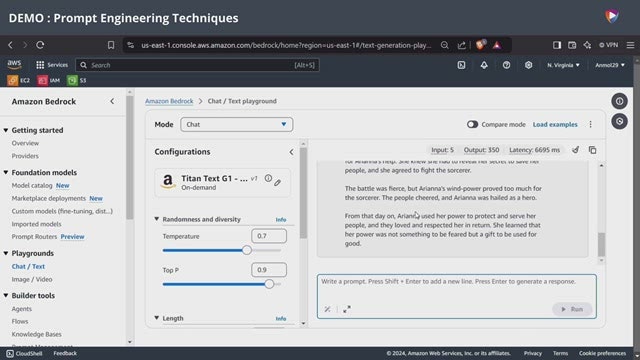Collapse the Builder tools section
Screen dimensions: 640x360
tap(6, 296)
